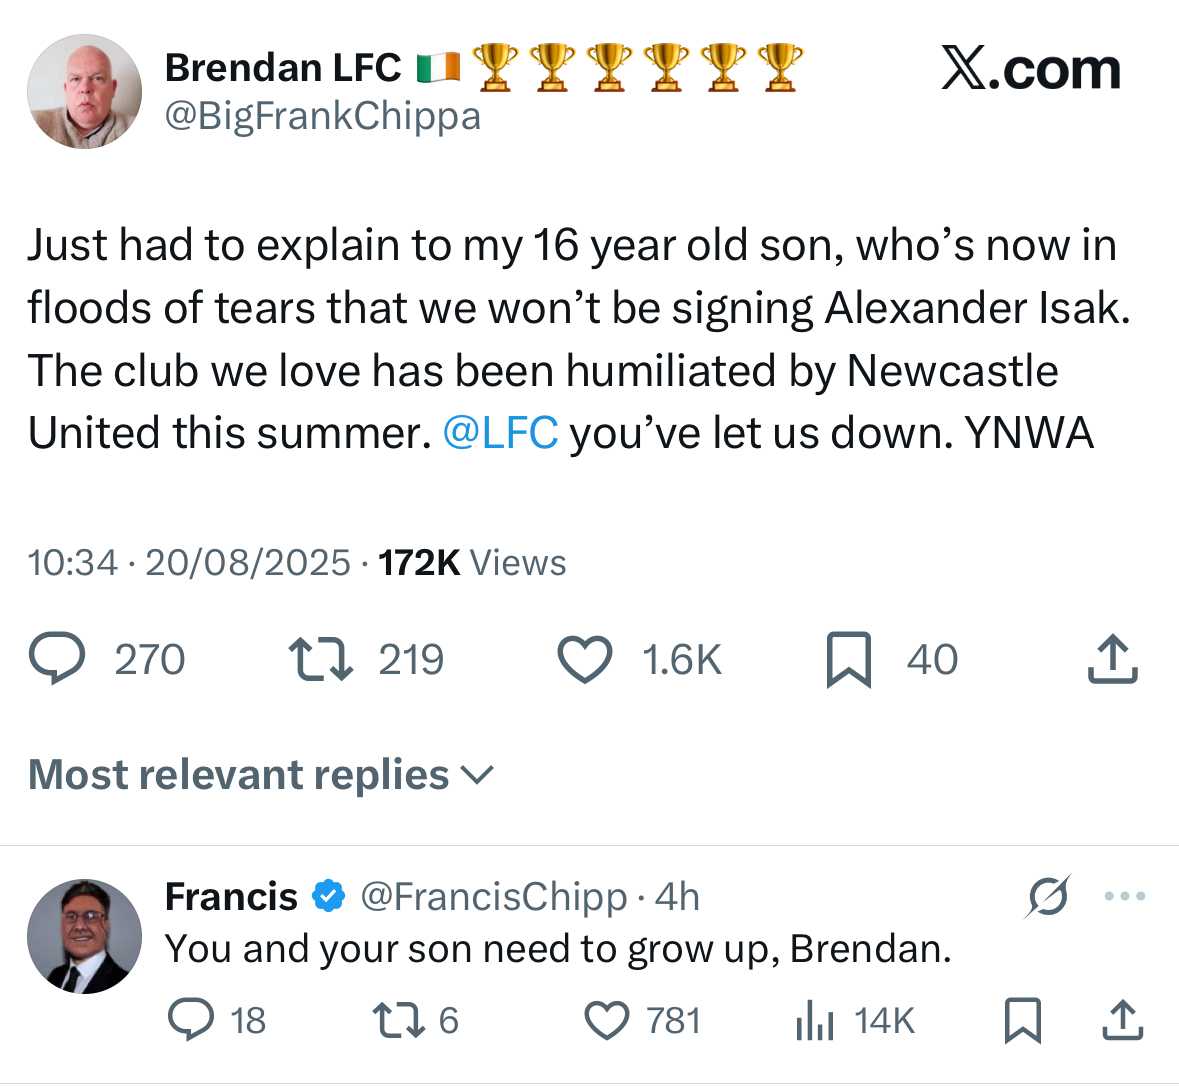1179x1089 pixels.
Task: Open the @BigFrankChippa profile handle
Action: 322,117
